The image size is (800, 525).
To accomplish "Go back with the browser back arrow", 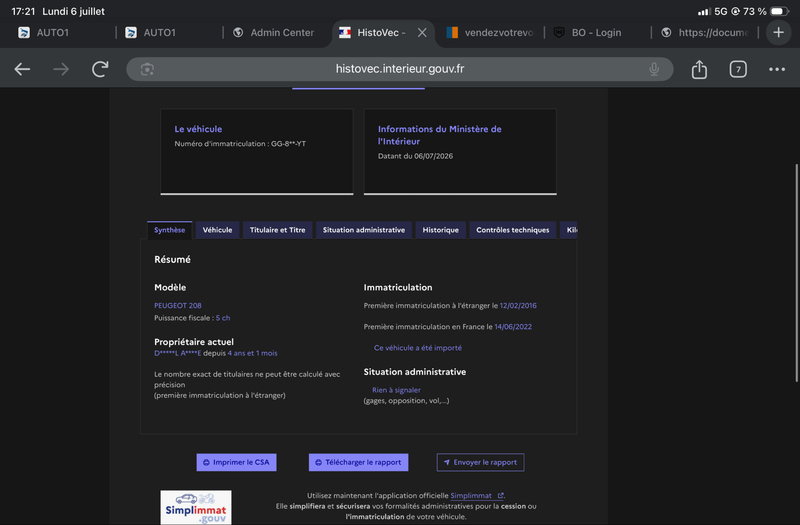I will pos(22,69).
